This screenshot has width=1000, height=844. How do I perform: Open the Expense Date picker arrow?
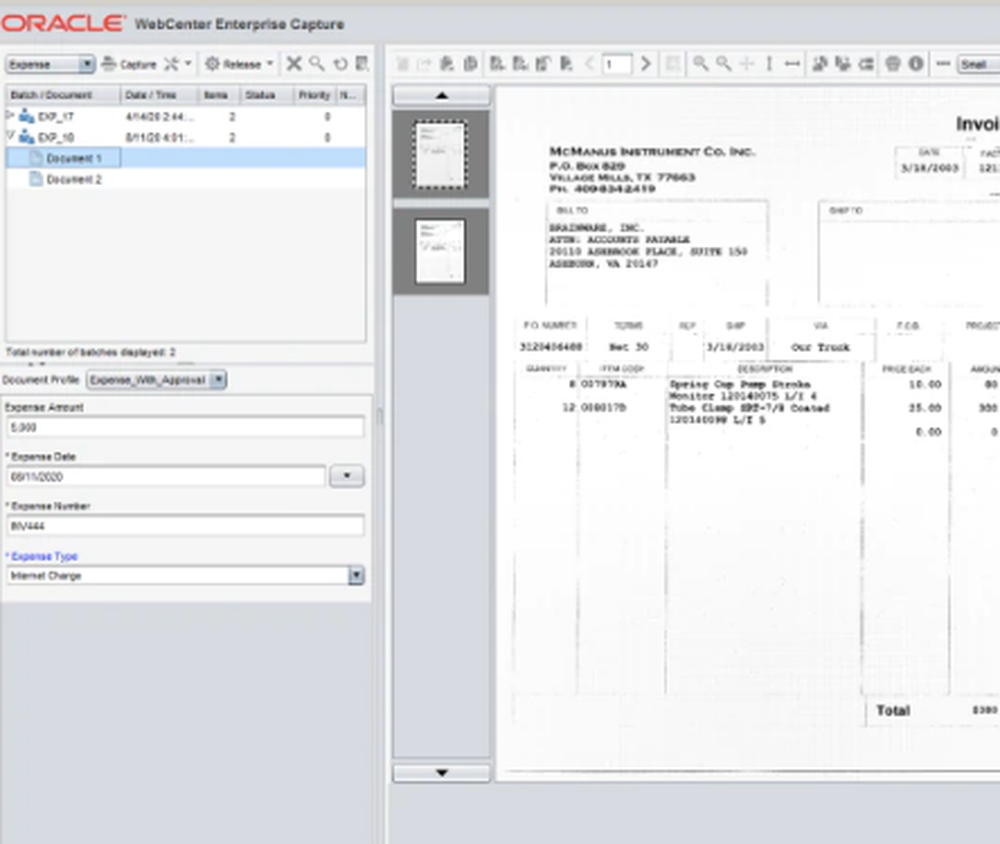click(346, 476)
